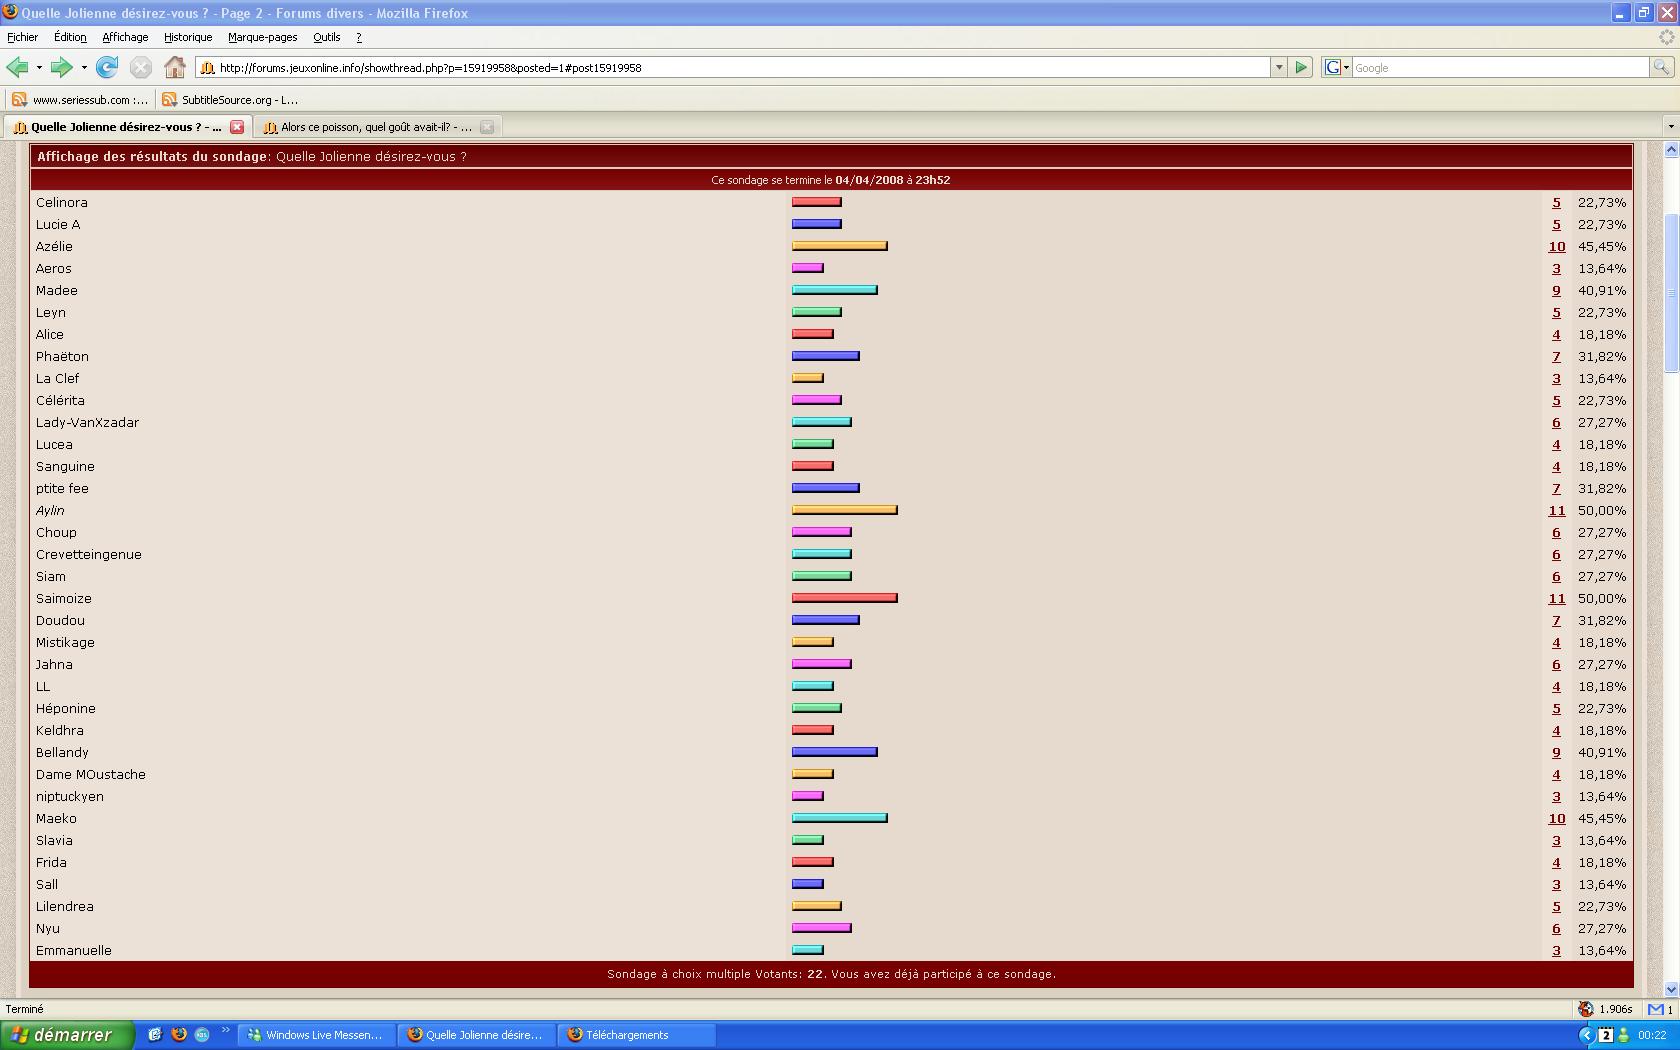Click the Stop loading button
Viewport: 1680px width, 1050px height.
pos(141,67)
